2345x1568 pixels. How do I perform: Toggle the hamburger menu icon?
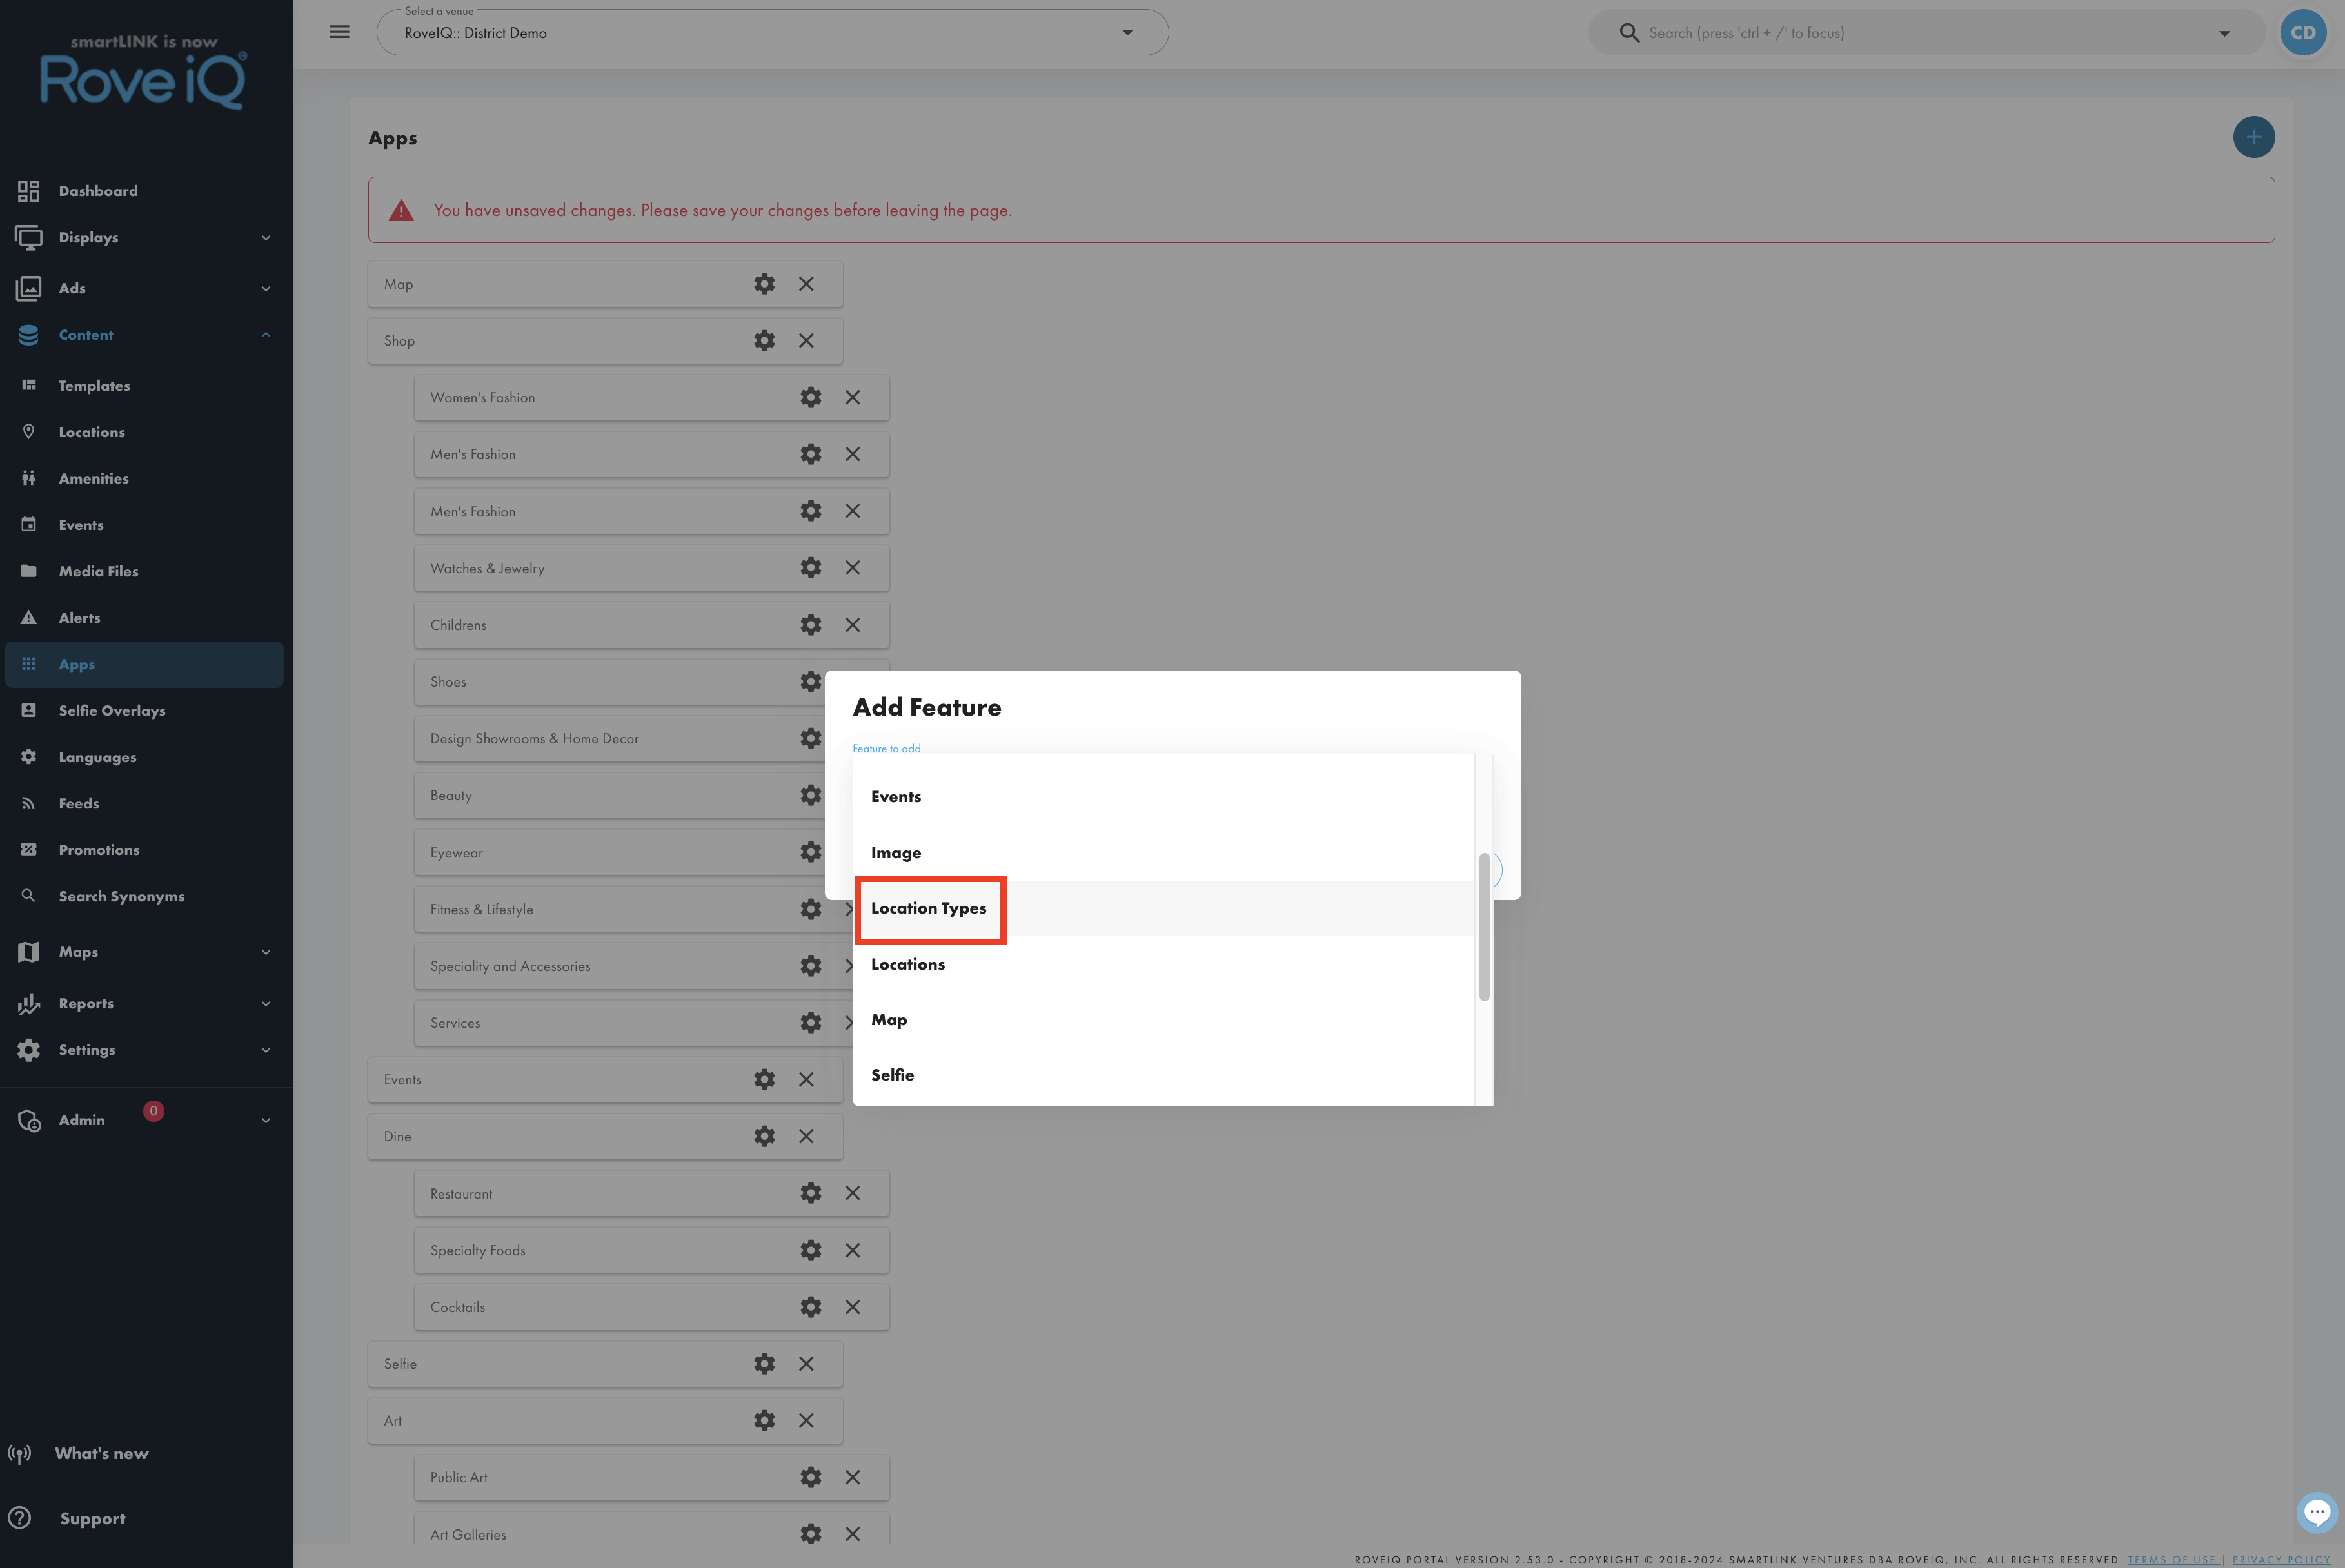(x=340, y=32)
